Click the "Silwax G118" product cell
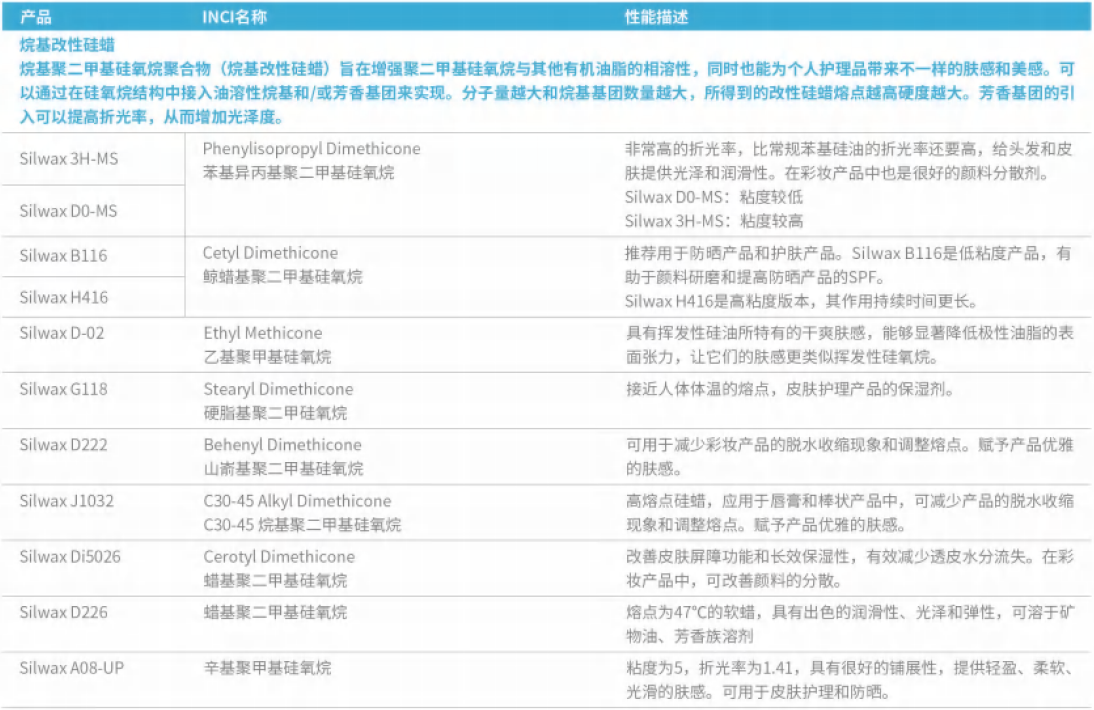This screenshot has height=710, width=1094. pos(63,389)
